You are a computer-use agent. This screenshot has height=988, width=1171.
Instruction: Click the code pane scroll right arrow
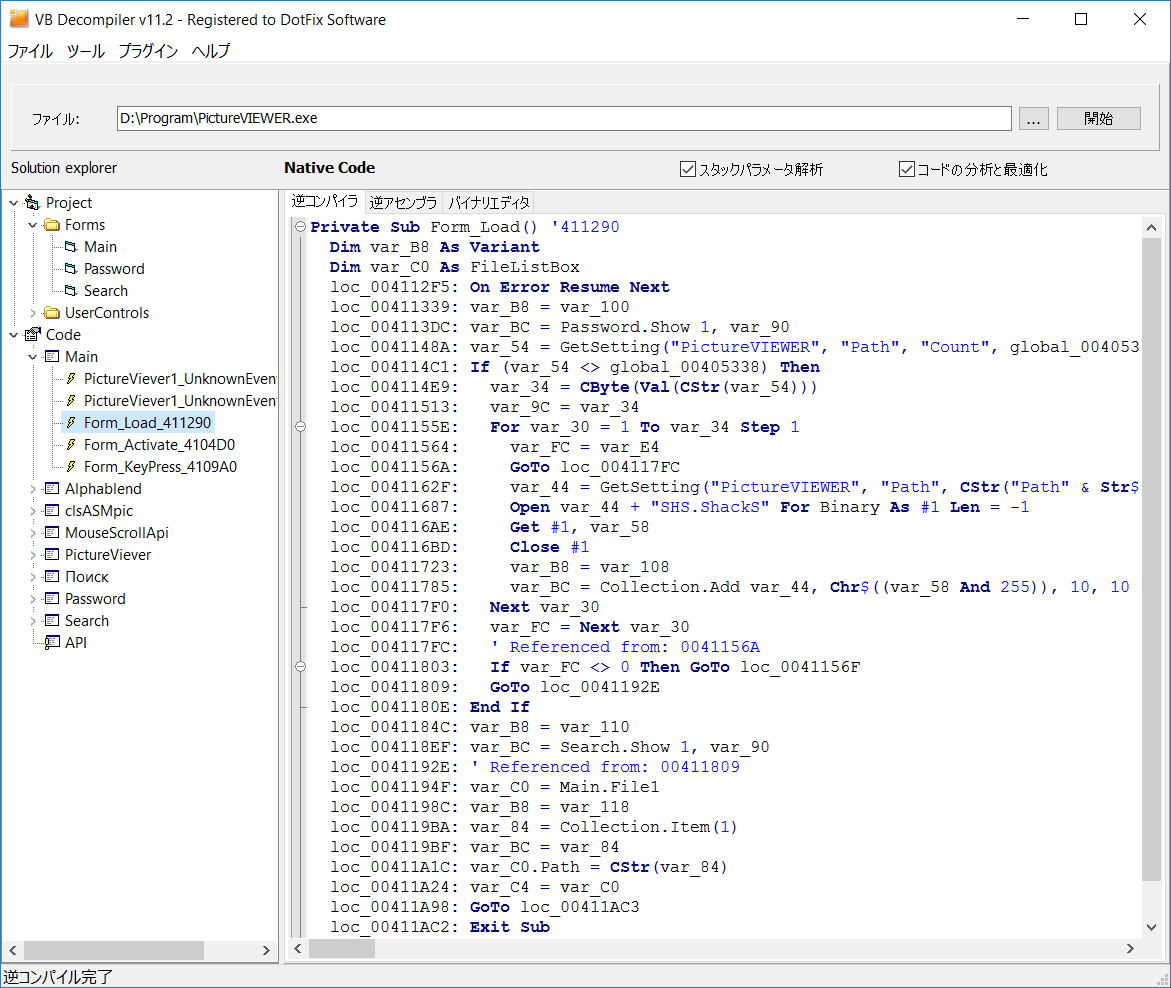(1130, 948)
